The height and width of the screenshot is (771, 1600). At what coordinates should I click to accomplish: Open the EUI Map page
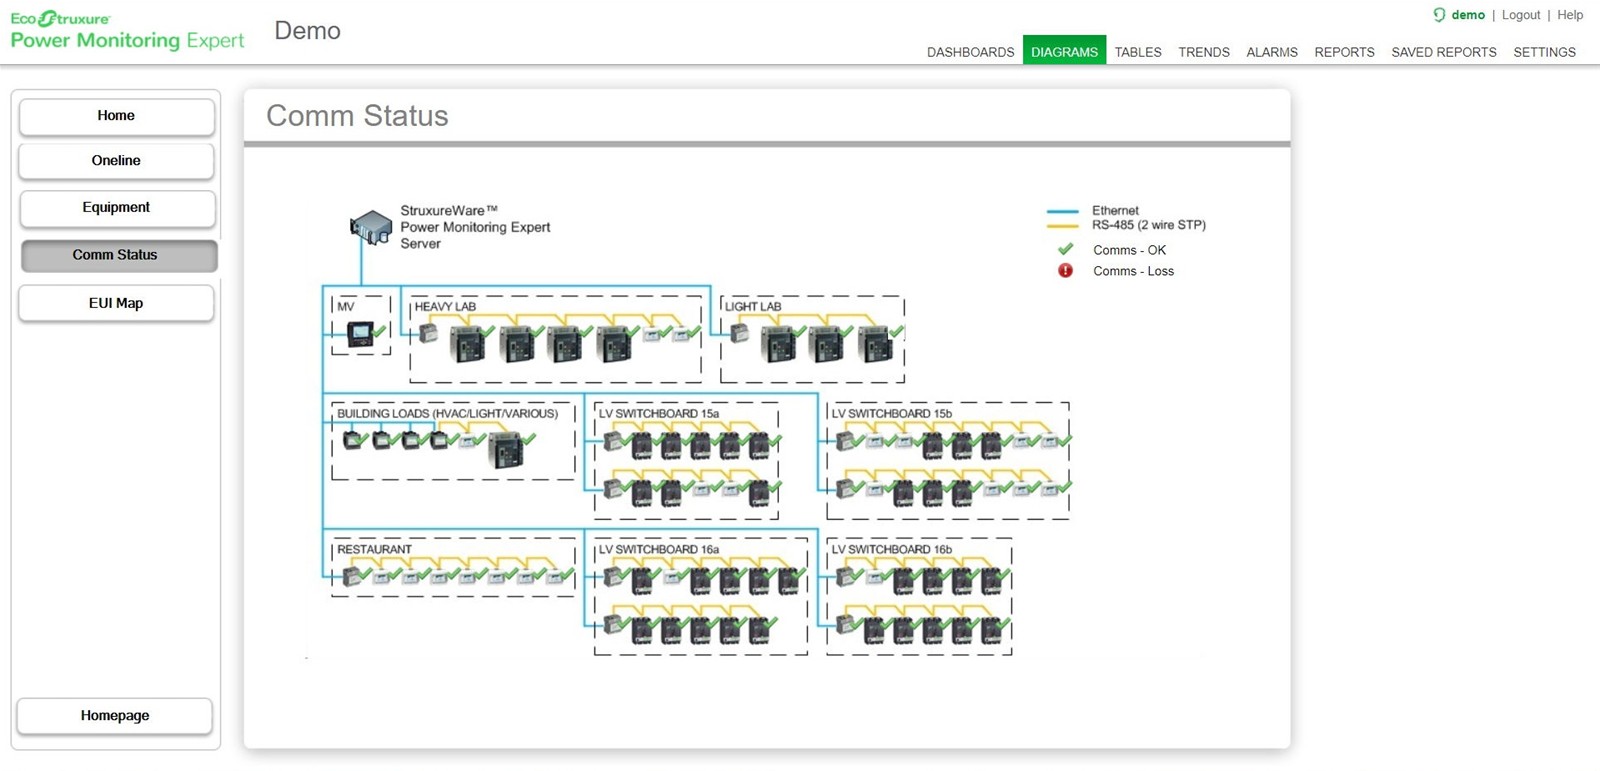116,303
